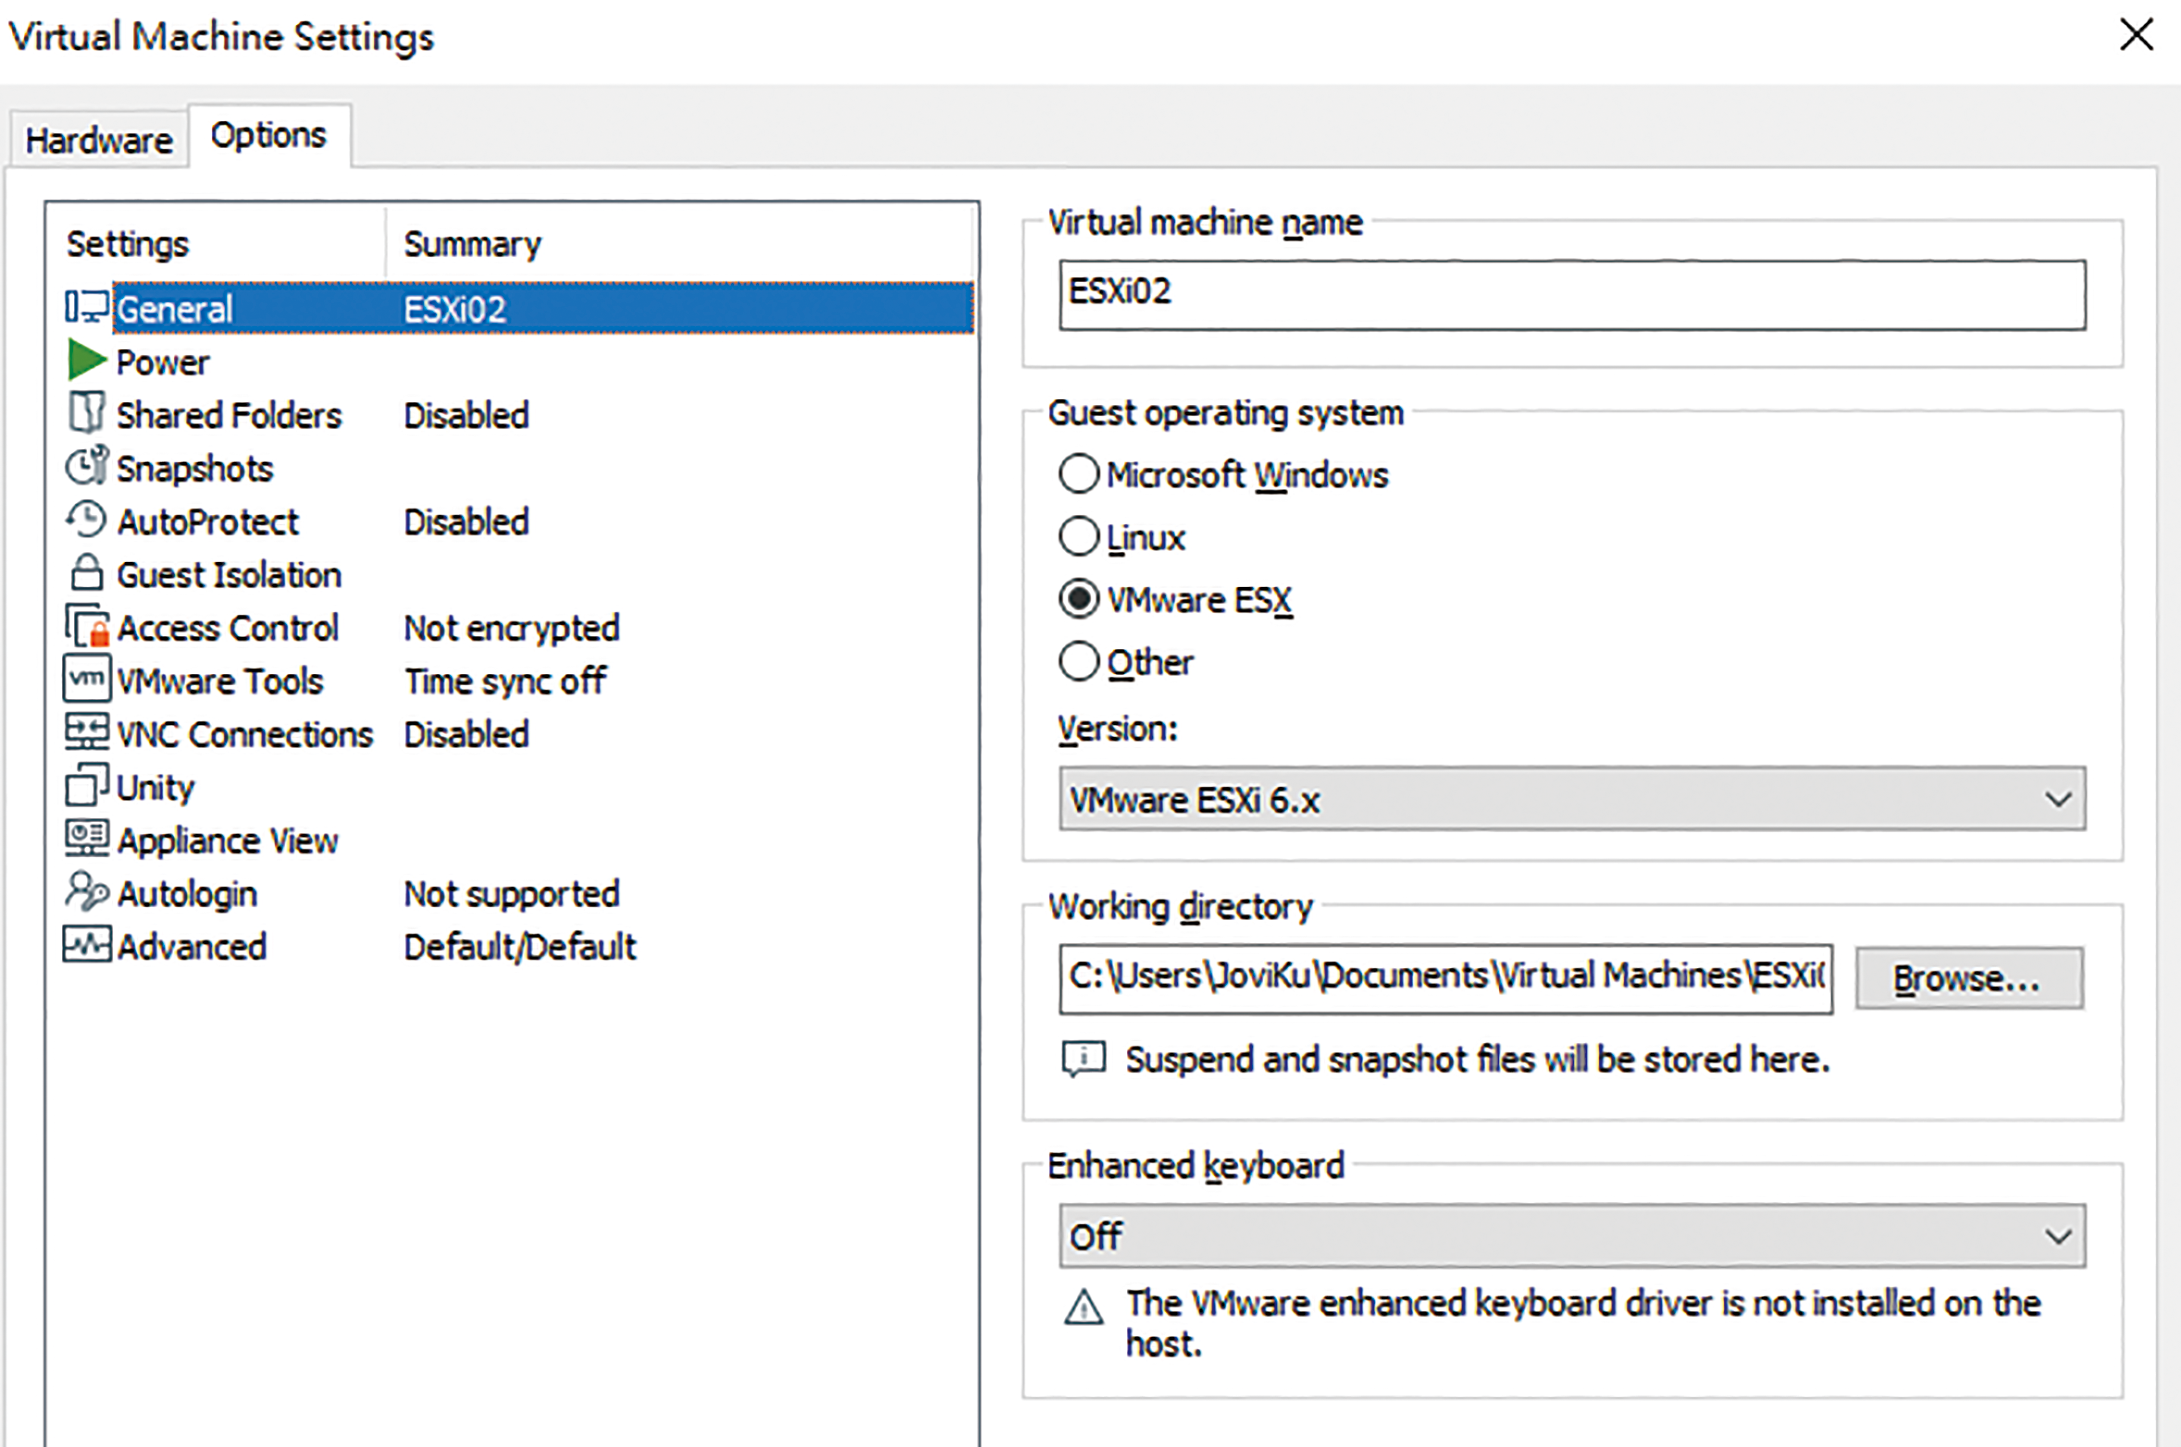Close the Virtual Machine Settings dialog

pos(2136,35)
